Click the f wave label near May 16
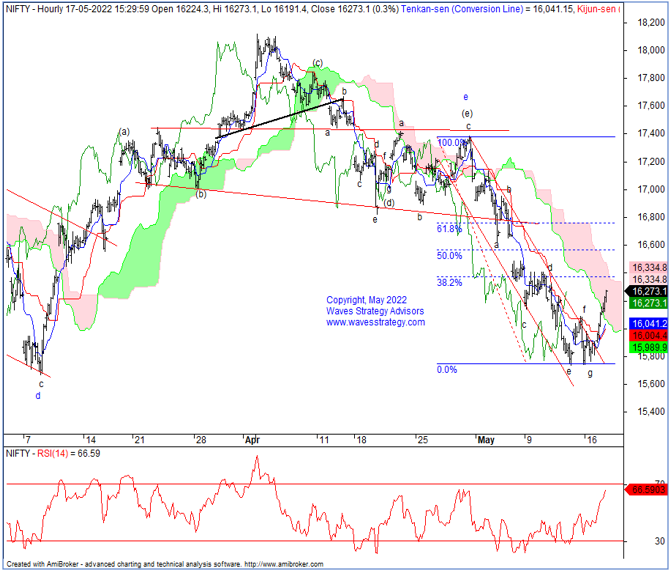672x572 pixels. (x=584, y=309)
